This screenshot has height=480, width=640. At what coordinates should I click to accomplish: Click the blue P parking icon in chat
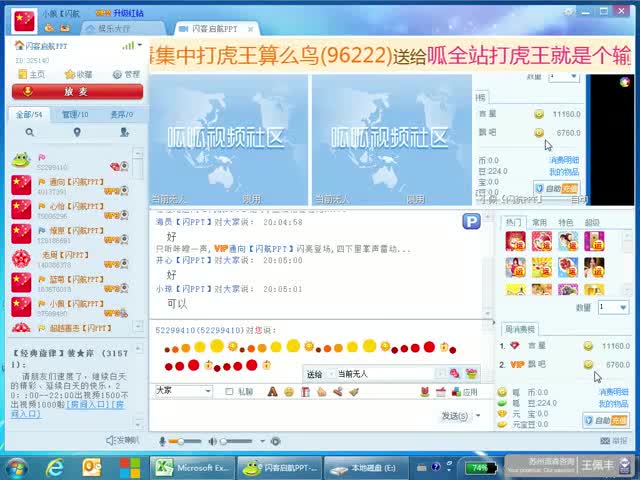point(471,221)
